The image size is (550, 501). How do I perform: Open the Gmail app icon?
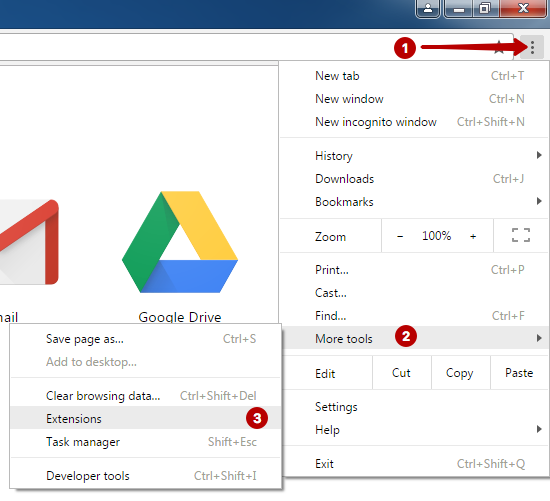coord(29,242)
